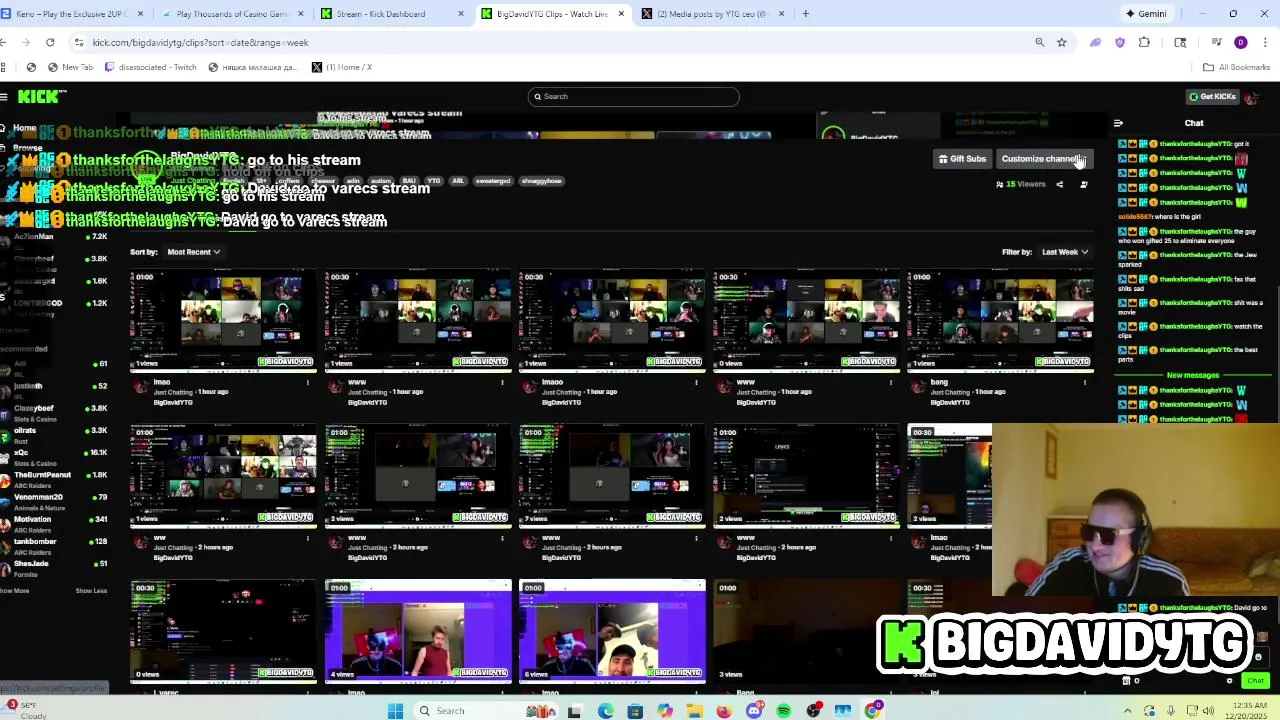Open the Home / X bookmark

pos(342,67)
